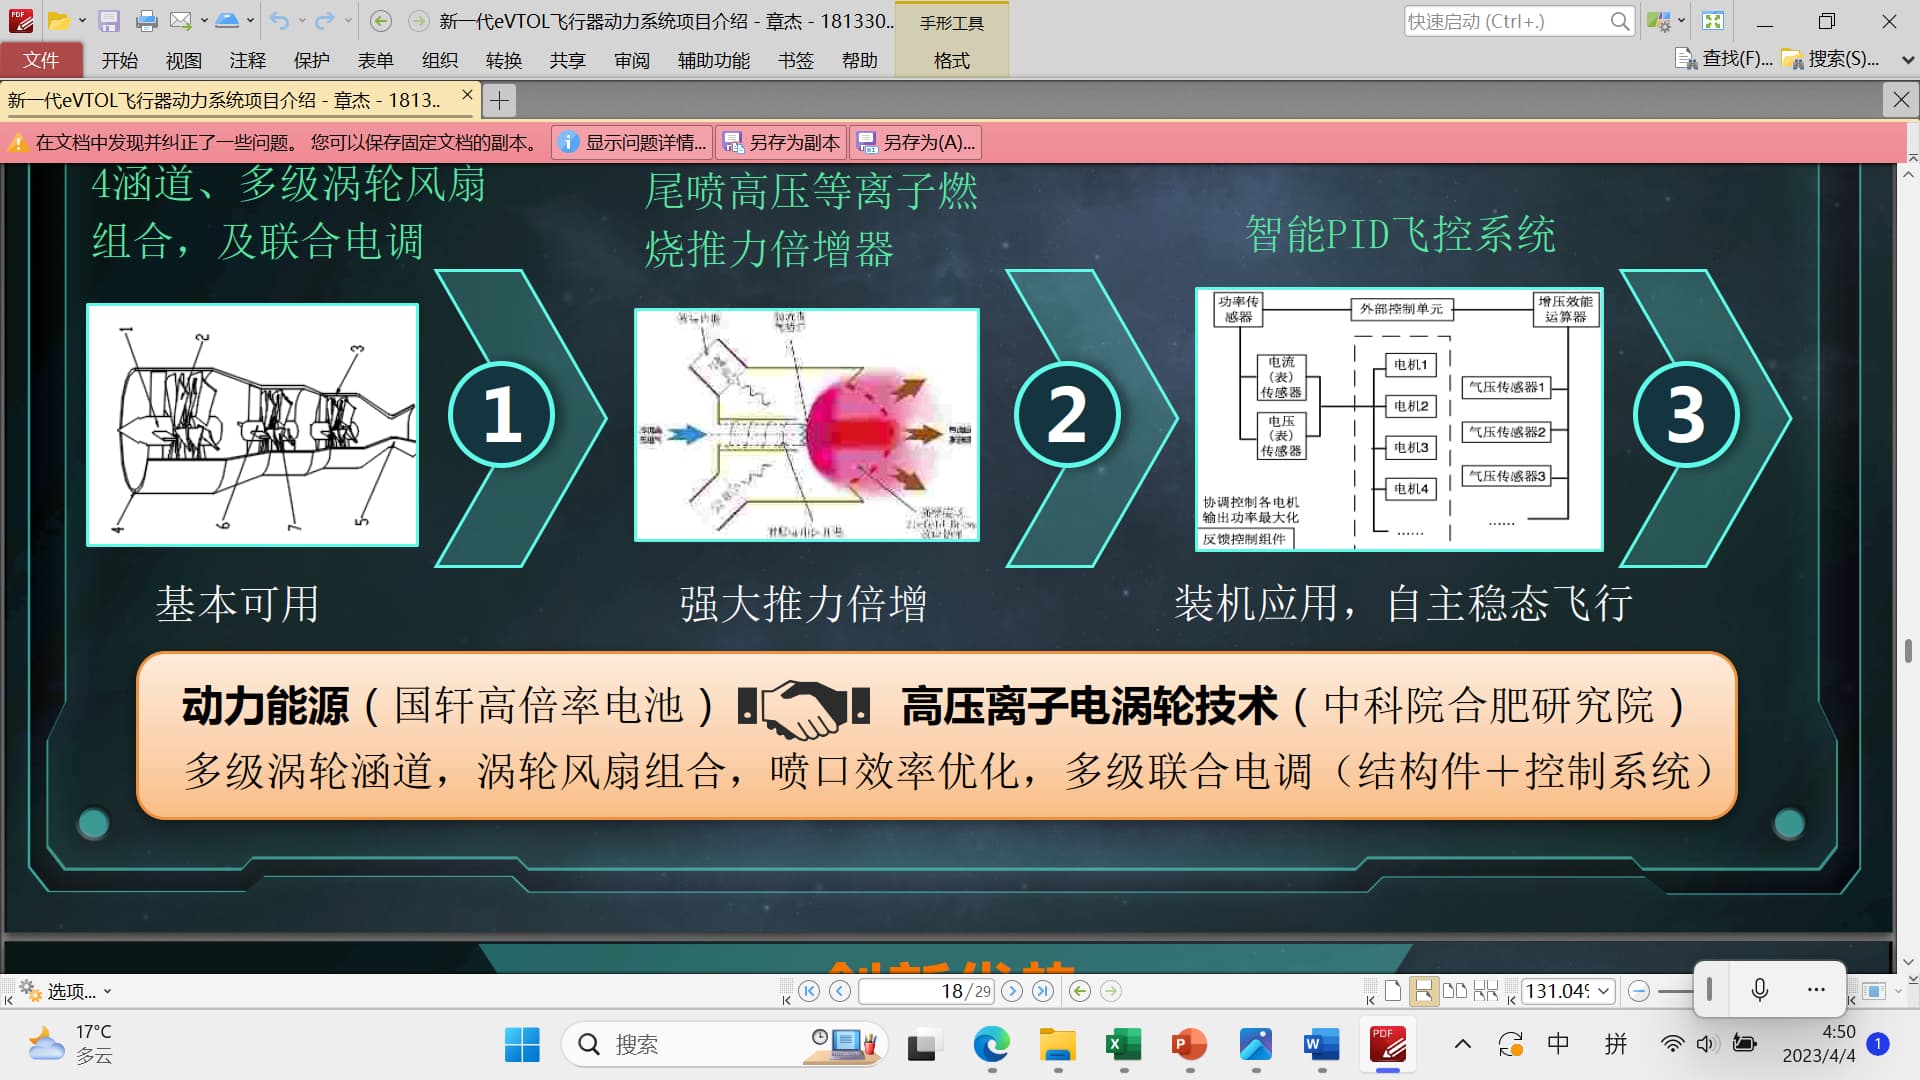Click the Print icon in quick toolbar
Screen dimensions: 1920x1080
pyautogui.click(x=146, y=21)
